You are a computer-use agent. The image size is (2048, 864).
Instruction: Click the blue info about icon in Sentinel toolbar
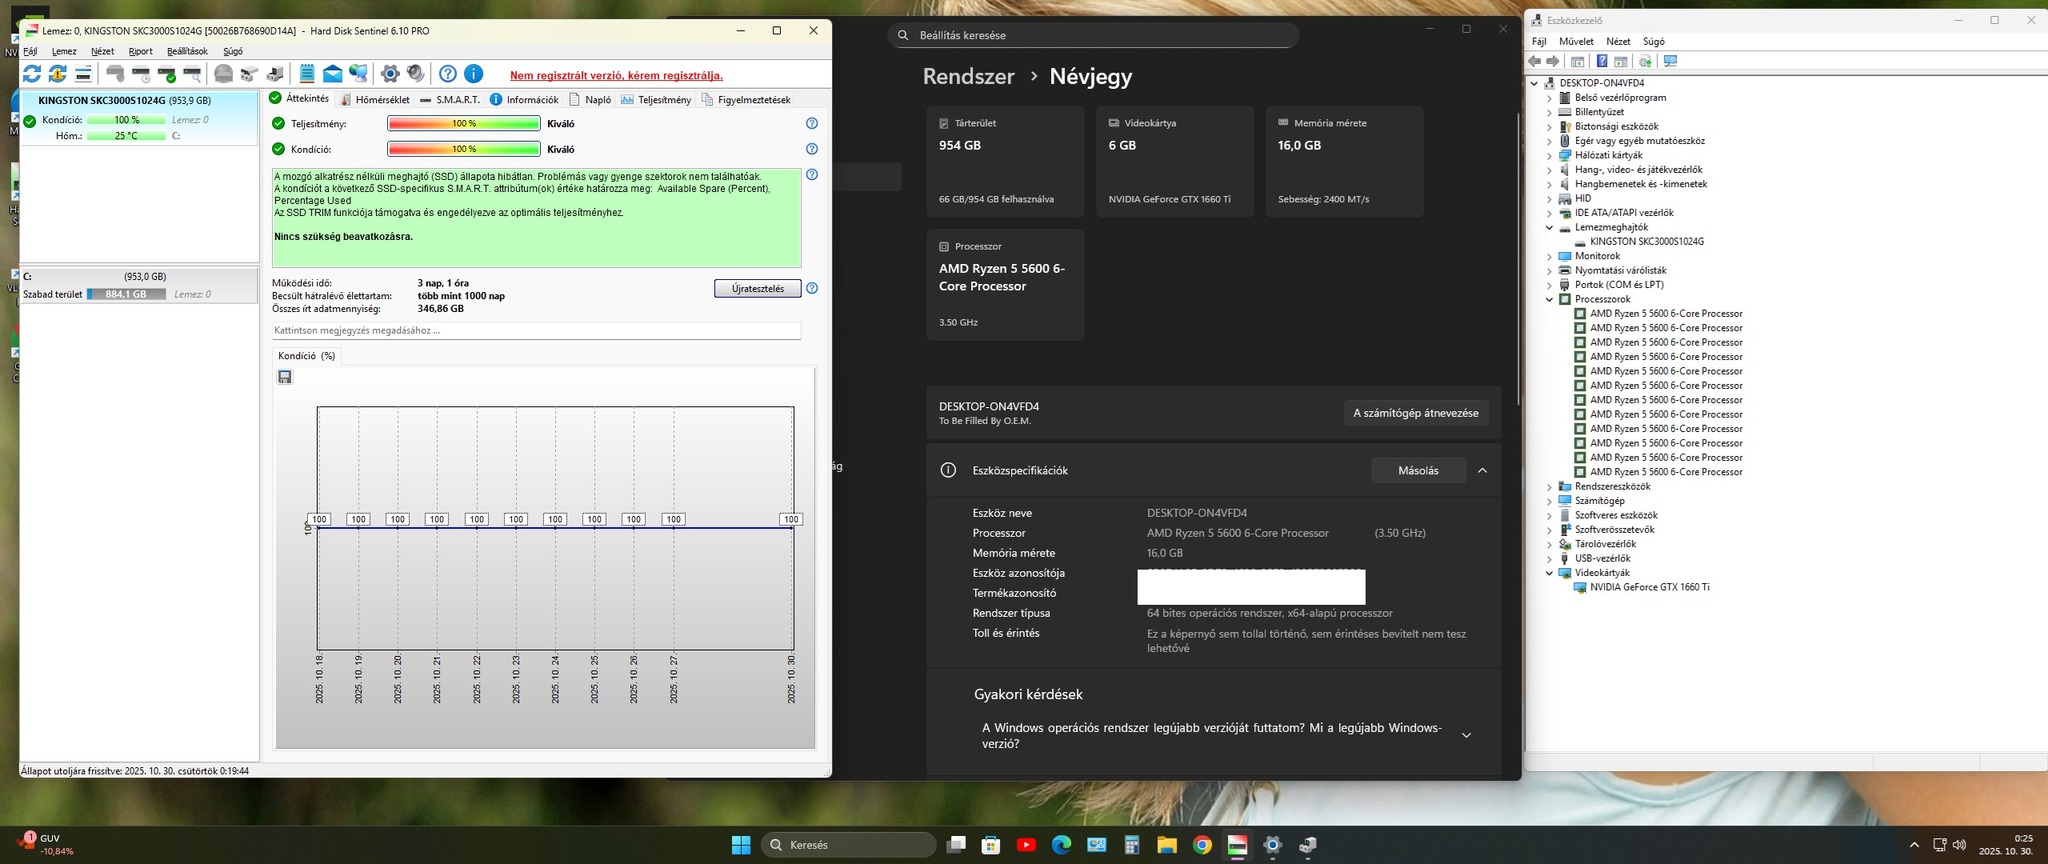pyautogui.click(x=474, y=74)
